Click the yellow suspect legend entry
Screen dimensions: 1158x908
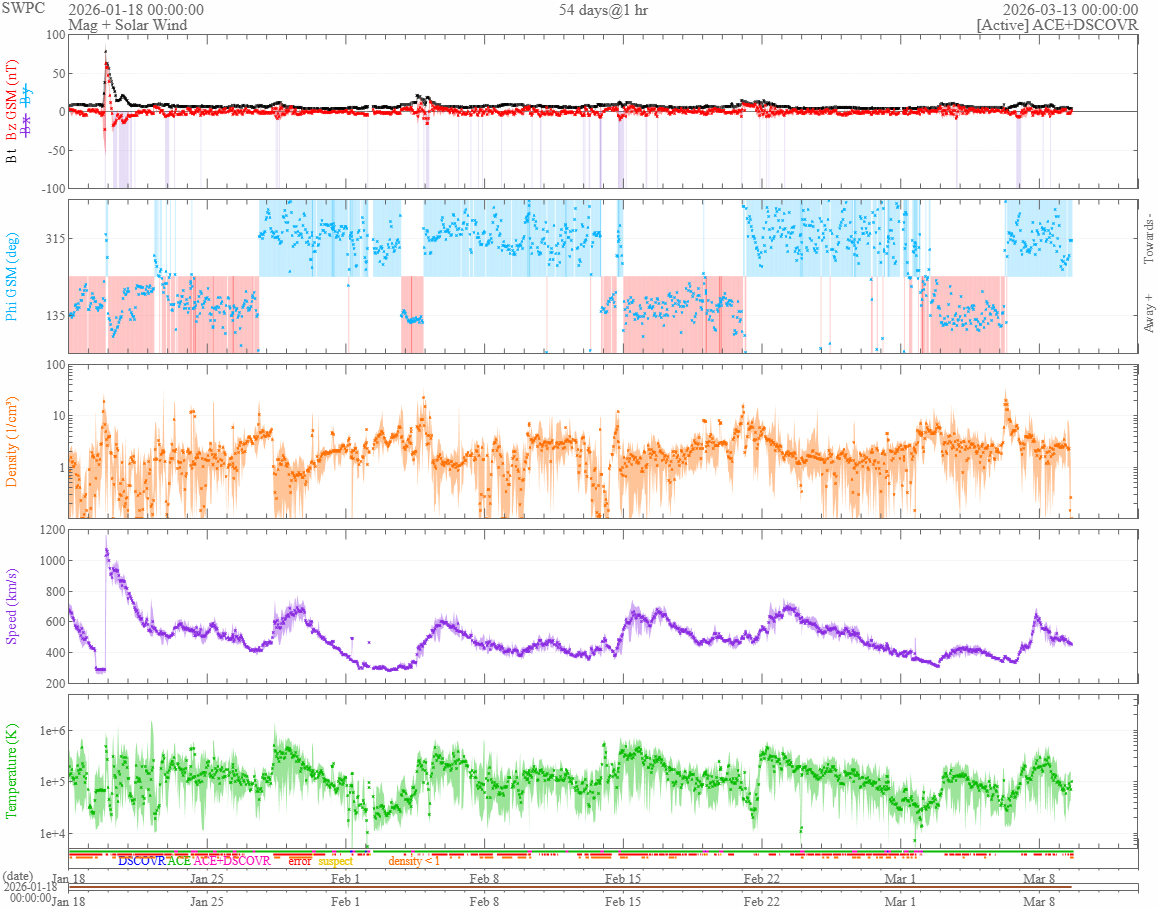click(x=335, y=861)
